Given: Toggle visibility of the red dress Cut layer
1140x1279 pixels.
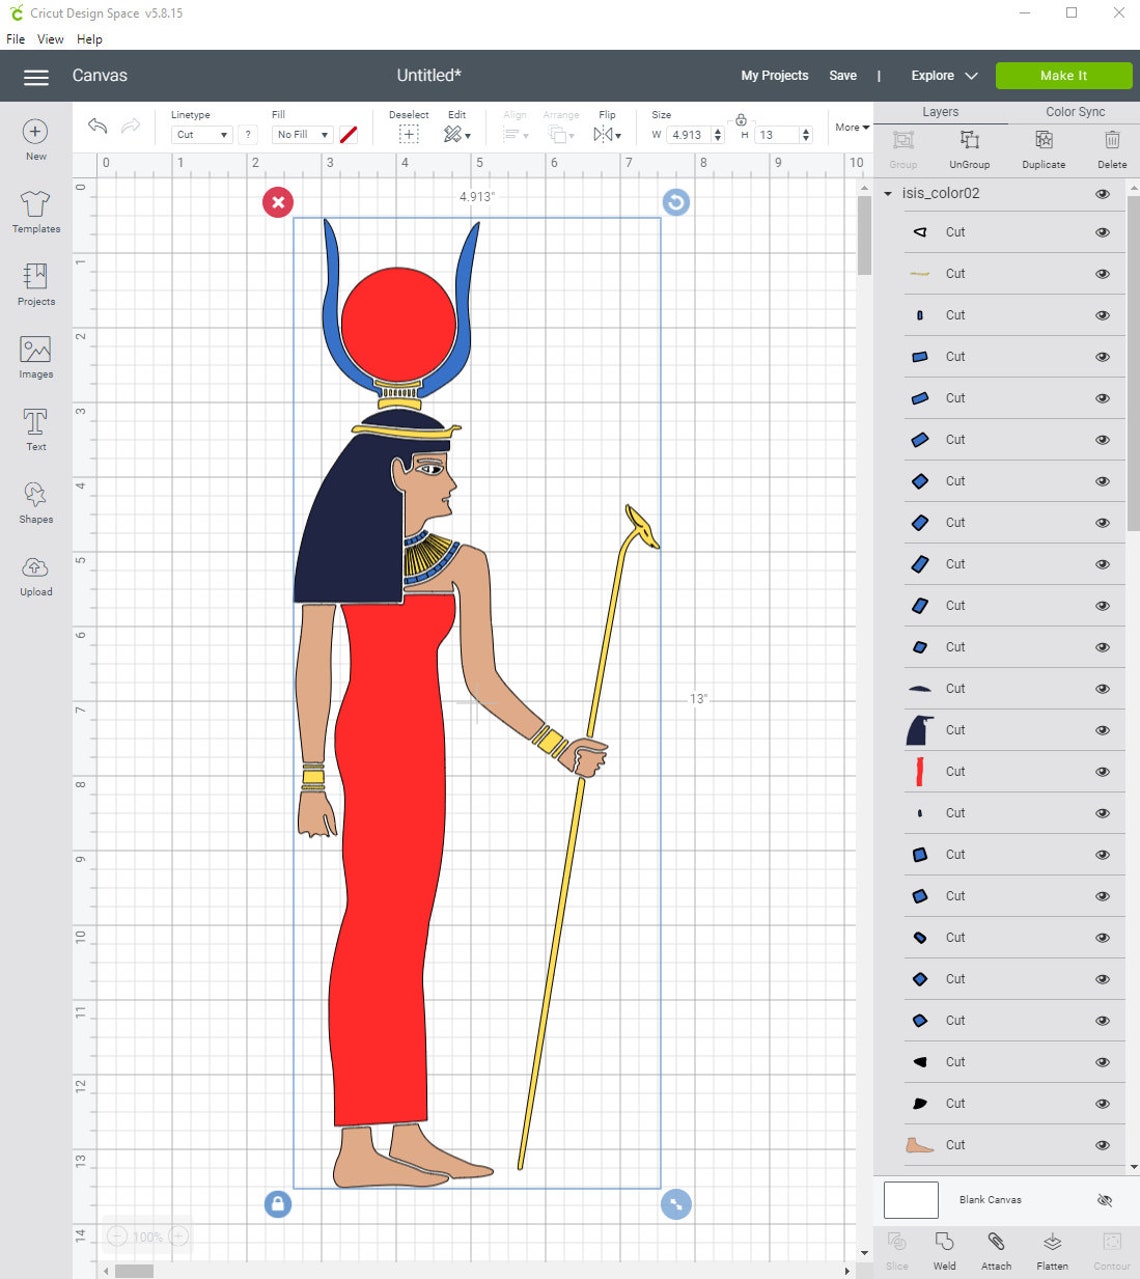Looking at the screenshot, I should pos(1101,771).
